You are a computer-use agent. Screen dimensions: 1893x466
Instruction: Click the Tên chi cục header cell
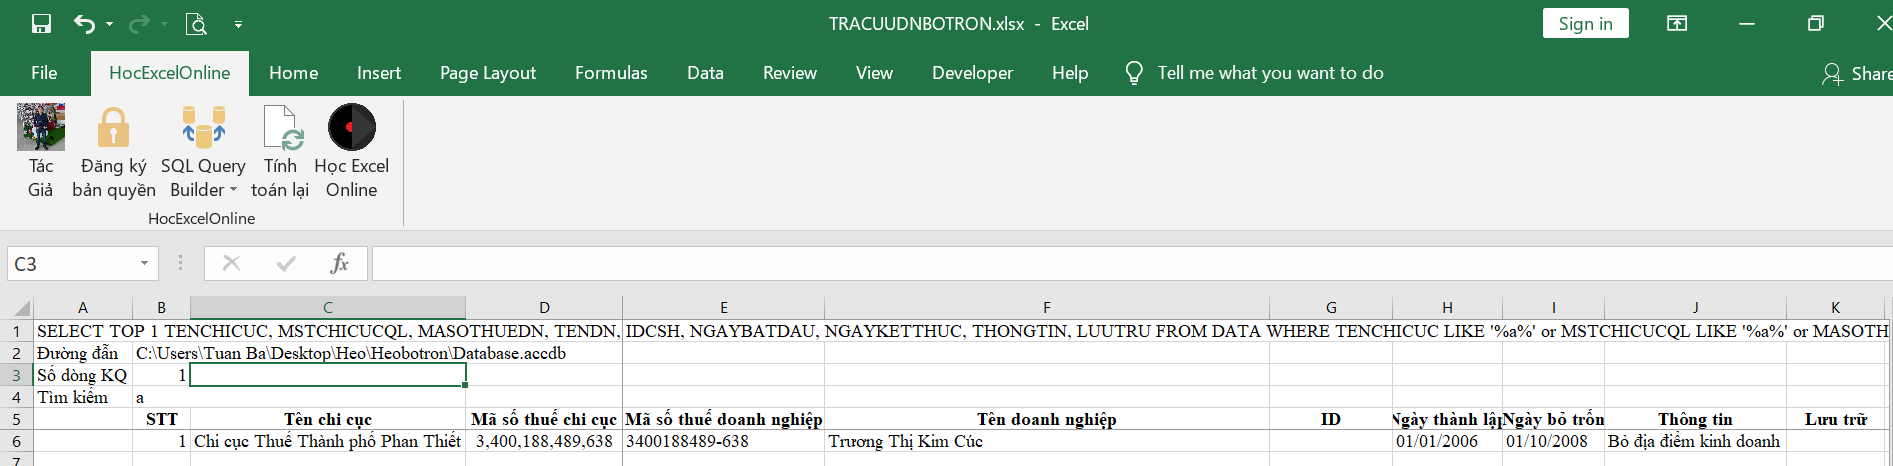click(328, 419)
